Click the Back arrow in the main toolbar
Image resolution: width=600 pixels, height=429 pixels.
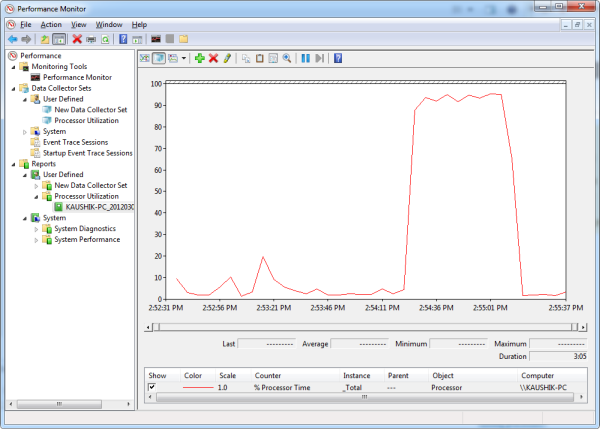coord(12,39)
